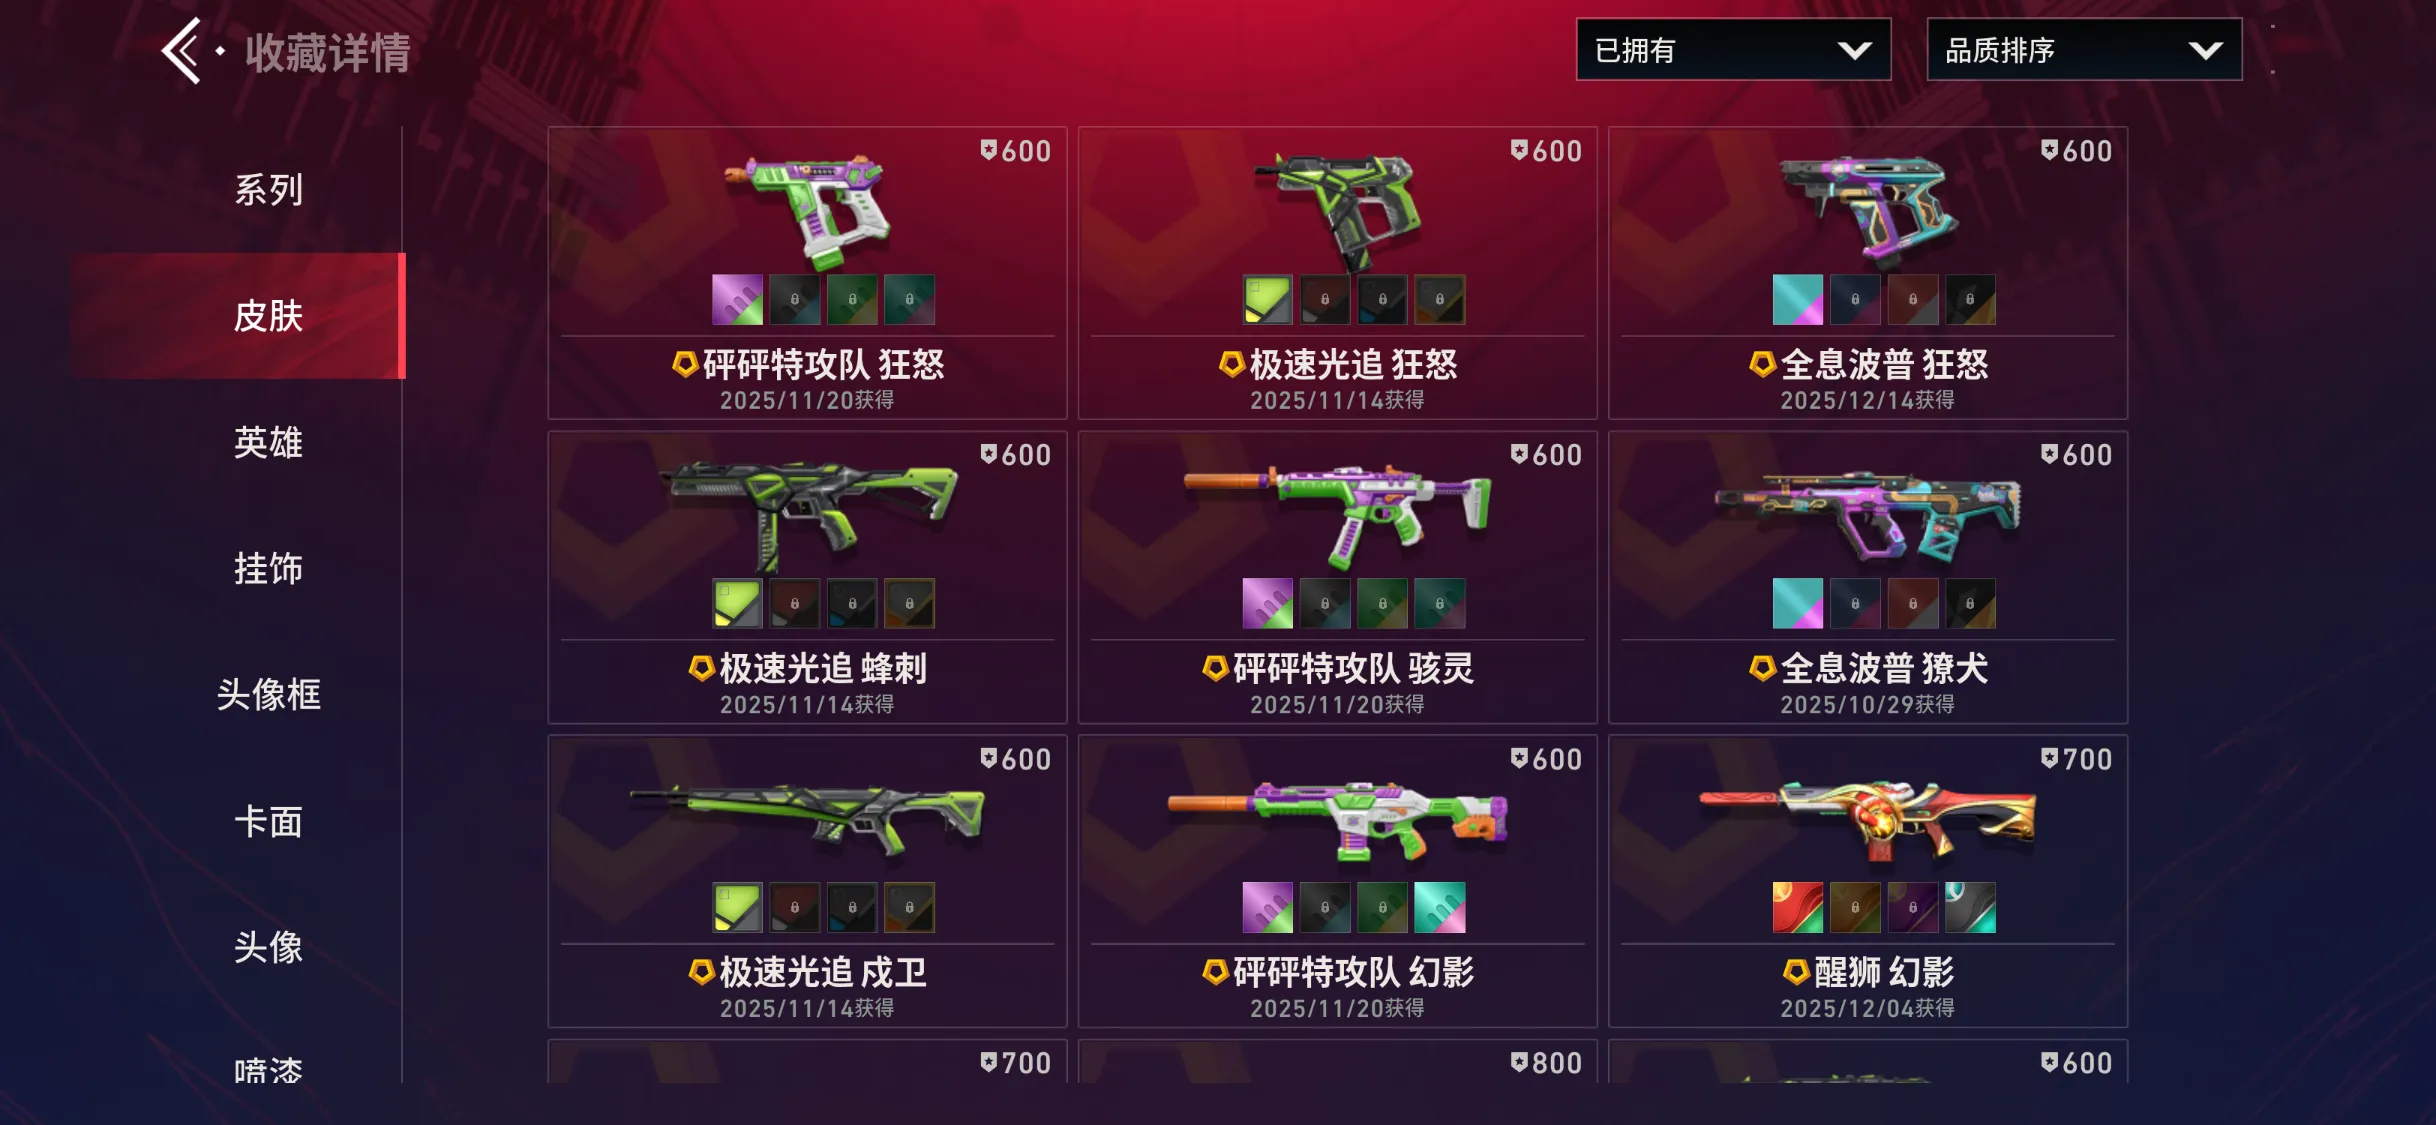The image size is (2436, 1125).
Task: Select the teal fourth variant of 砰砰特攻队 幻影
Action: point(1440,907)
